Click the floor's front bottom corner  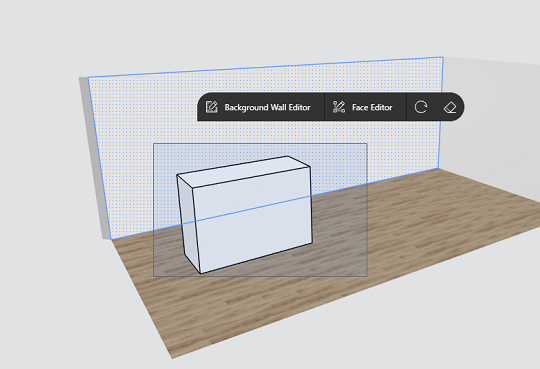173,357
